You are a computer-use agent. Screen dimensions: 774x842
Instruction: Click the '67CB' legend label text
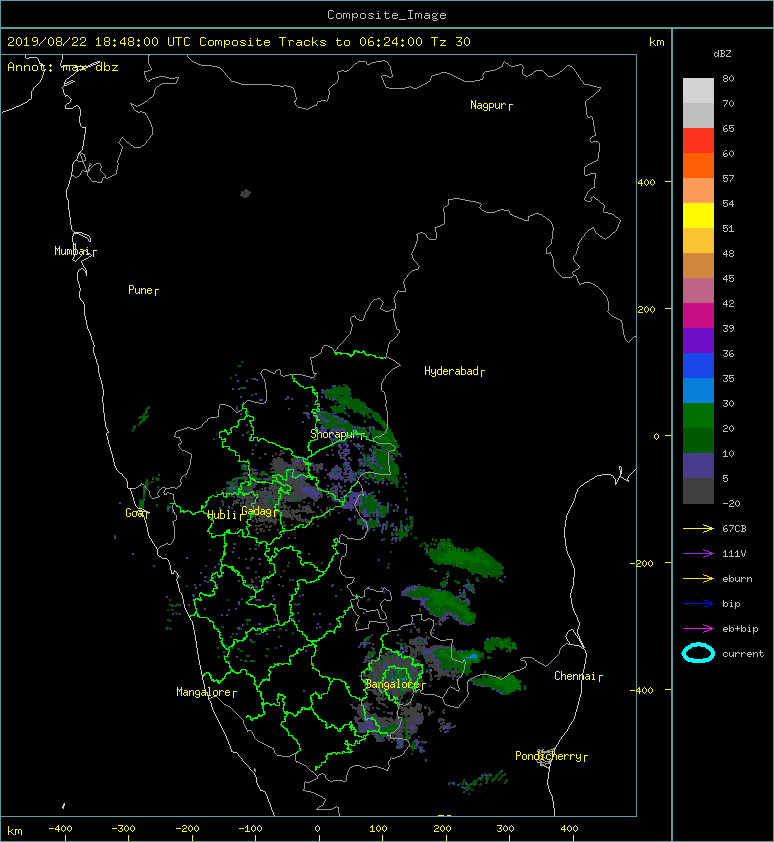coord(734,528)
